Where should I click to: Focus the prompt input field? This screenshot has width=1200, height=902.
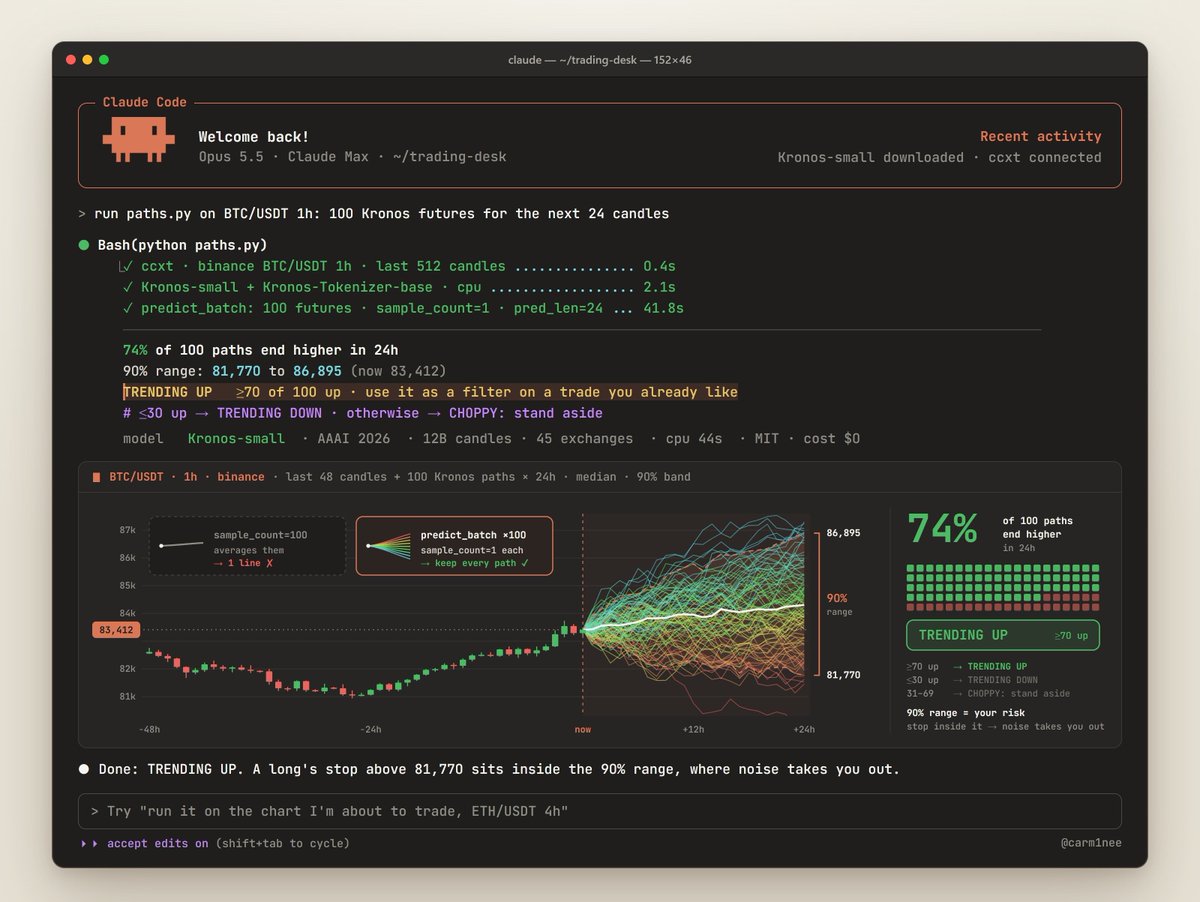coord(600,811)
